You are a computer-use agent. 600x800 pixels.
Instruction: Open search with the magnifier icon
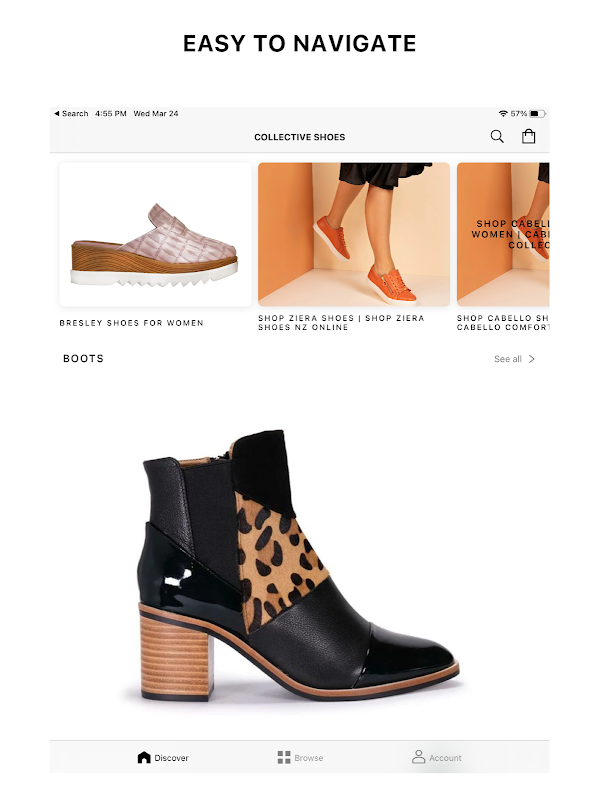[x=497, y=136]
